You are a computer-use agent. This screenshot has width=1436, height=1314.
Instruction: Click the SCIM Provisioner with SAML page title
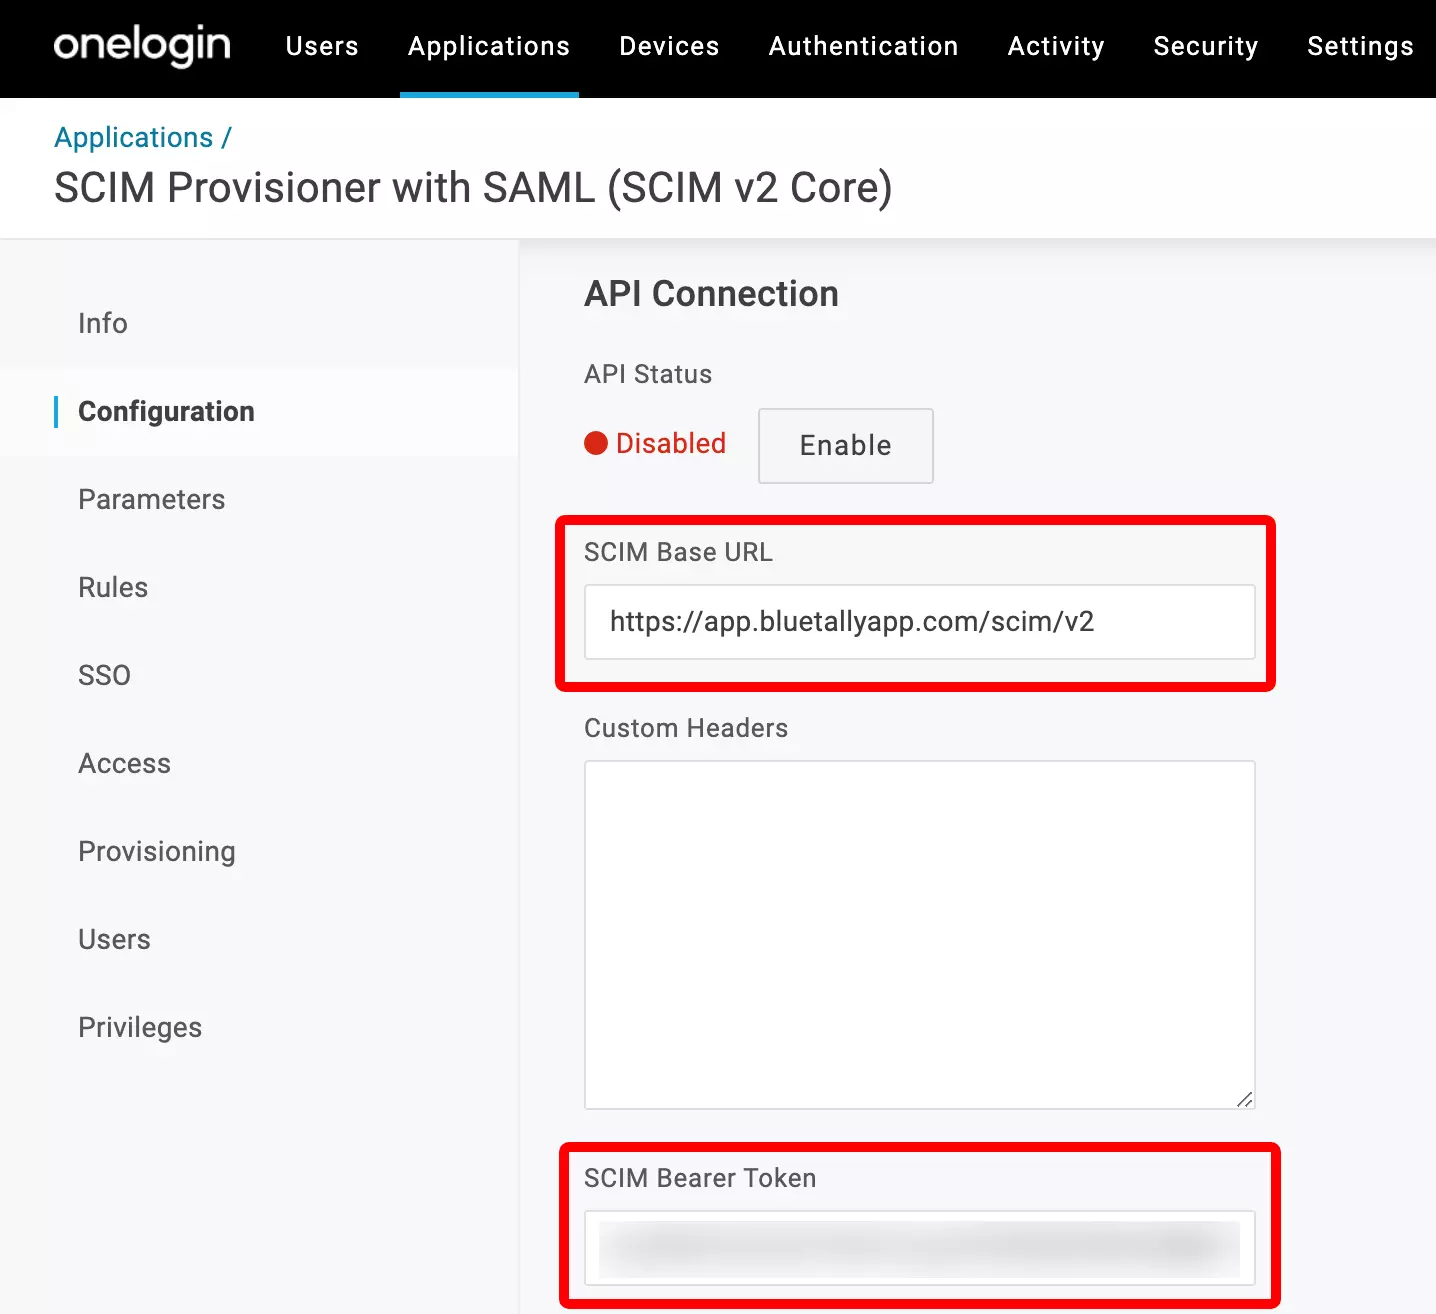(x=473, y=188)
